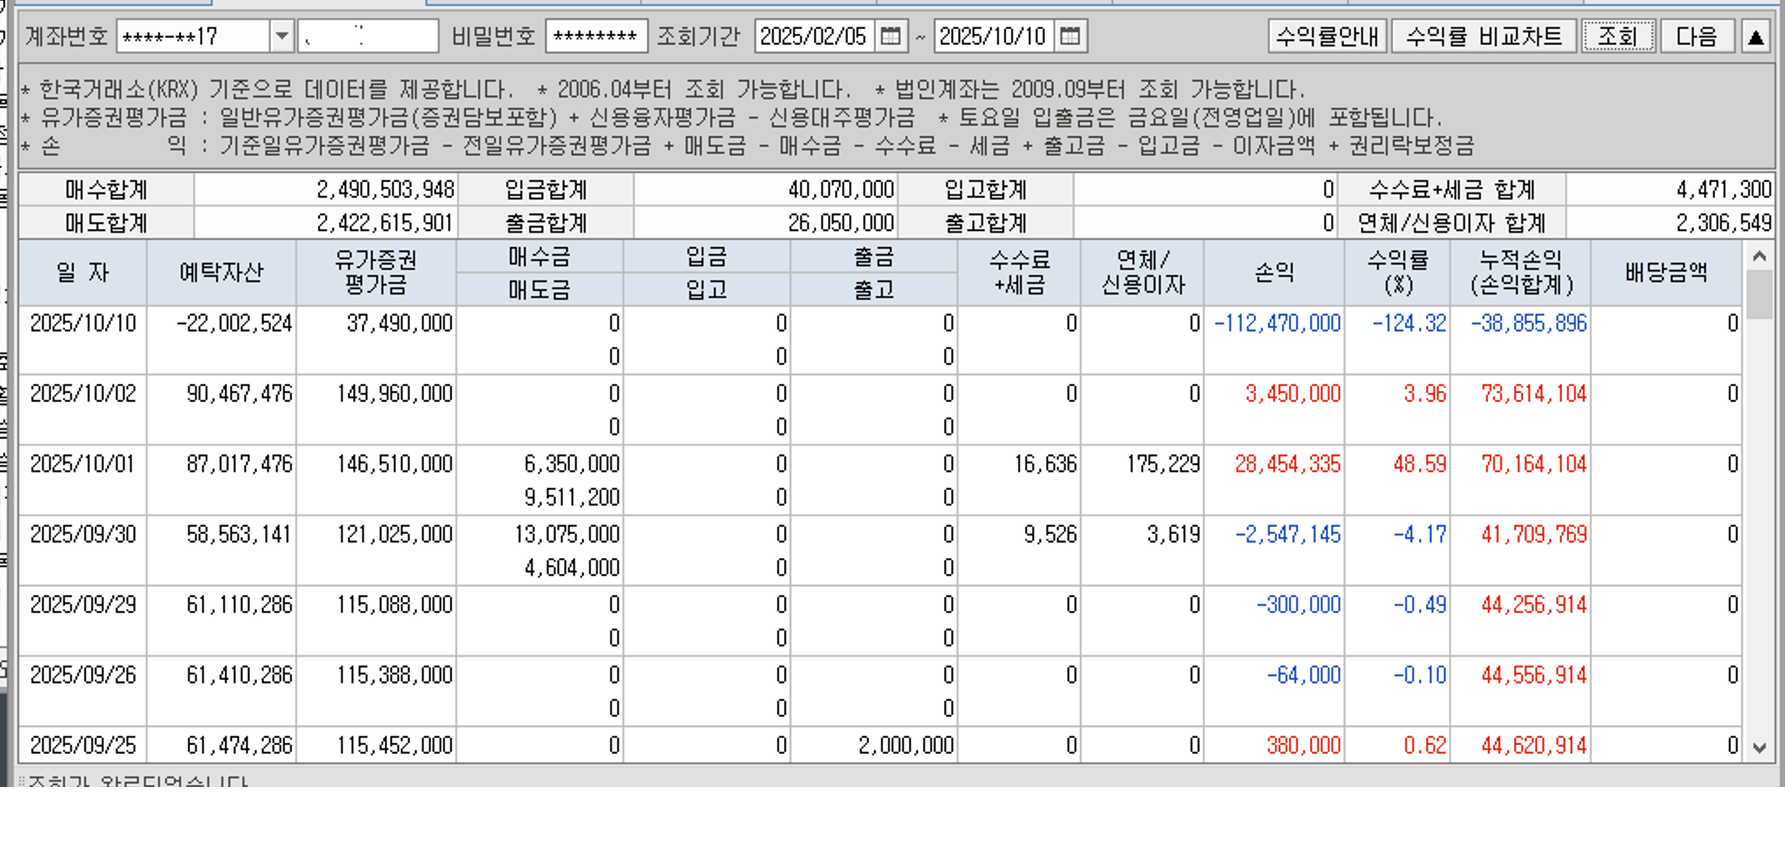This screenshot has height=864, width=1785.
Task: Click the table scrollbar up arrow
Action: (x=1759, y=257)
